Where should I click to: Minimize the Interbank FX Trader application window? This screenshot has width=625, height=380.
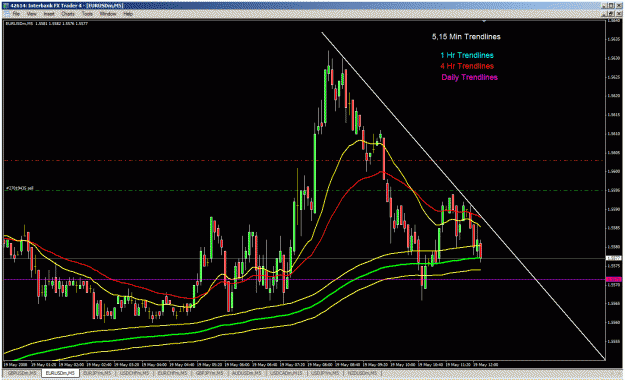[604, 6]
